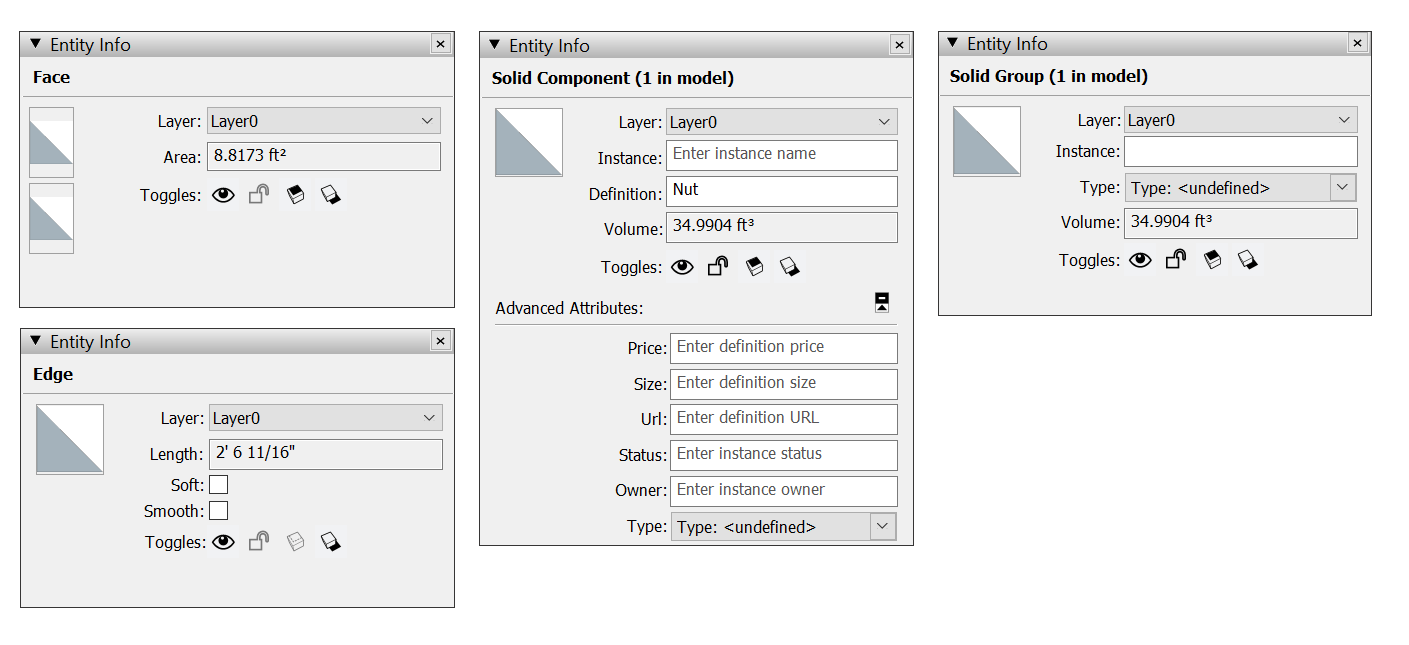Image resolution: width=1409 pixels, height=645 pixels.
Task: Toggle lock icon in Solid Group panel
Action: click(x=1176, y=260)
